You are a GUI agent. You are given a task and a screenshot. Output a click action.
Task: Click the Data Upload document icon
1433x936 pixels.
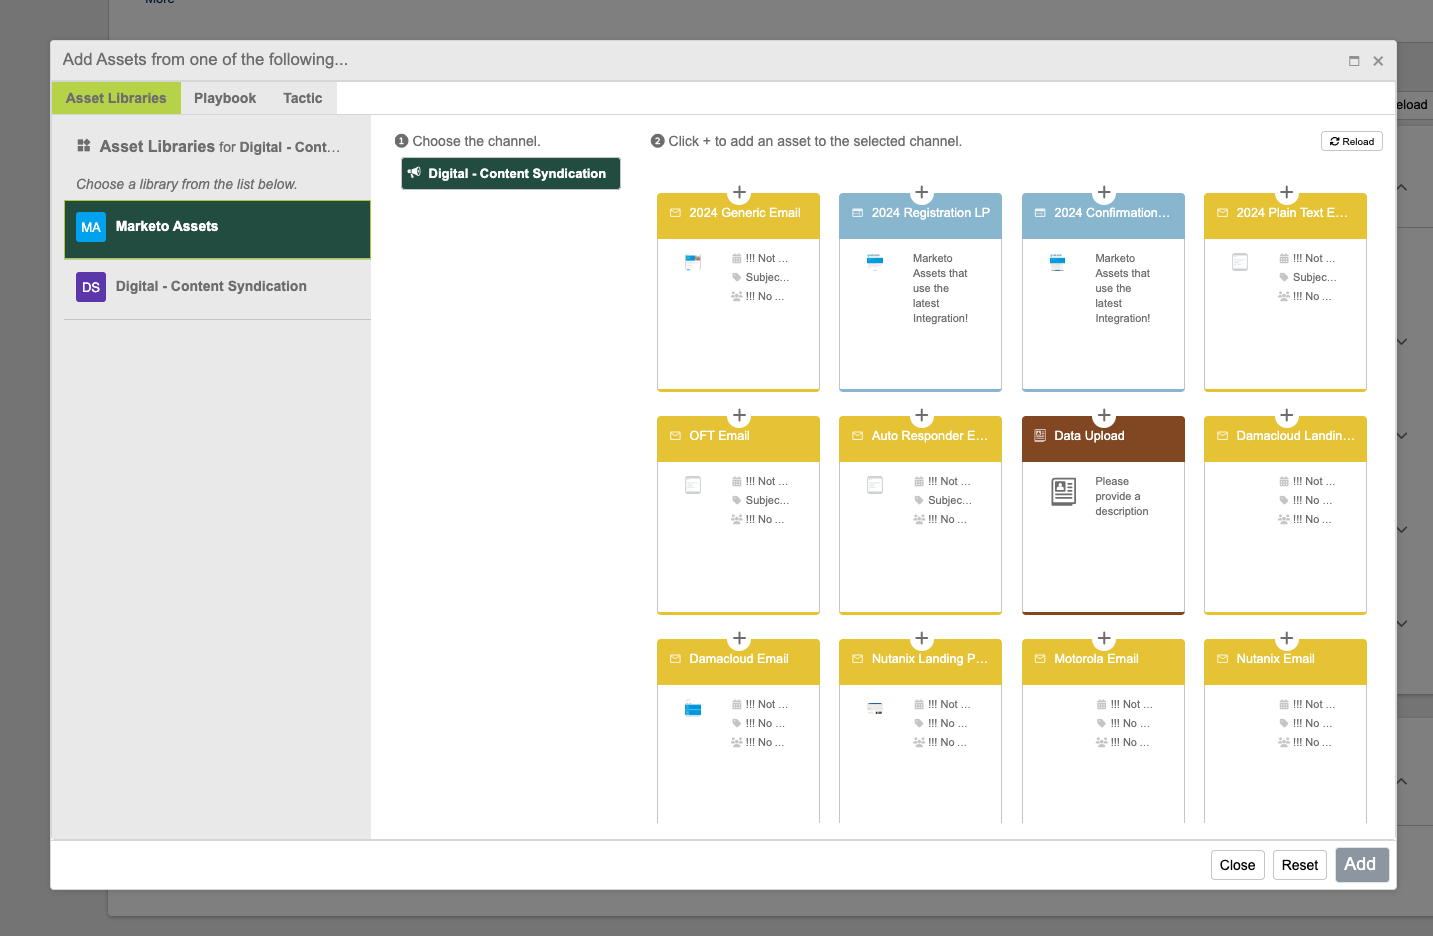click(x=1063, y=491)
